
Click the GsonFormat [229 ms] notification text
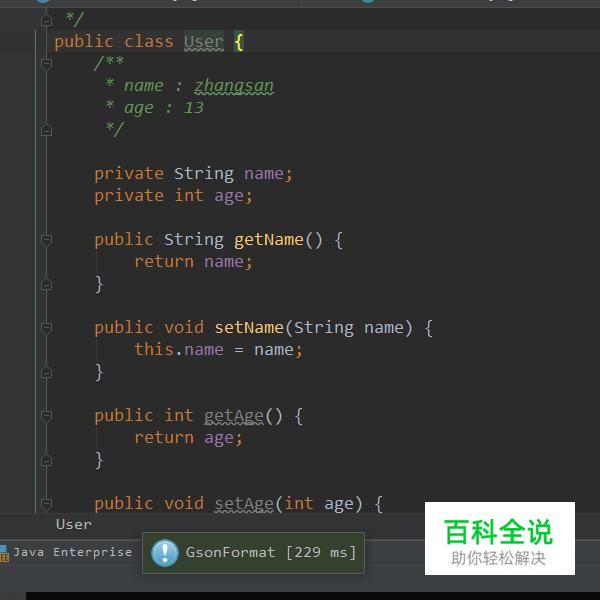[271, 553]
